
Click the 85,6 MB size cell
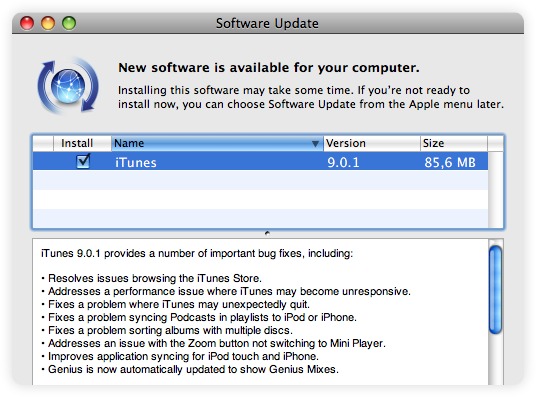pos(450,162)
